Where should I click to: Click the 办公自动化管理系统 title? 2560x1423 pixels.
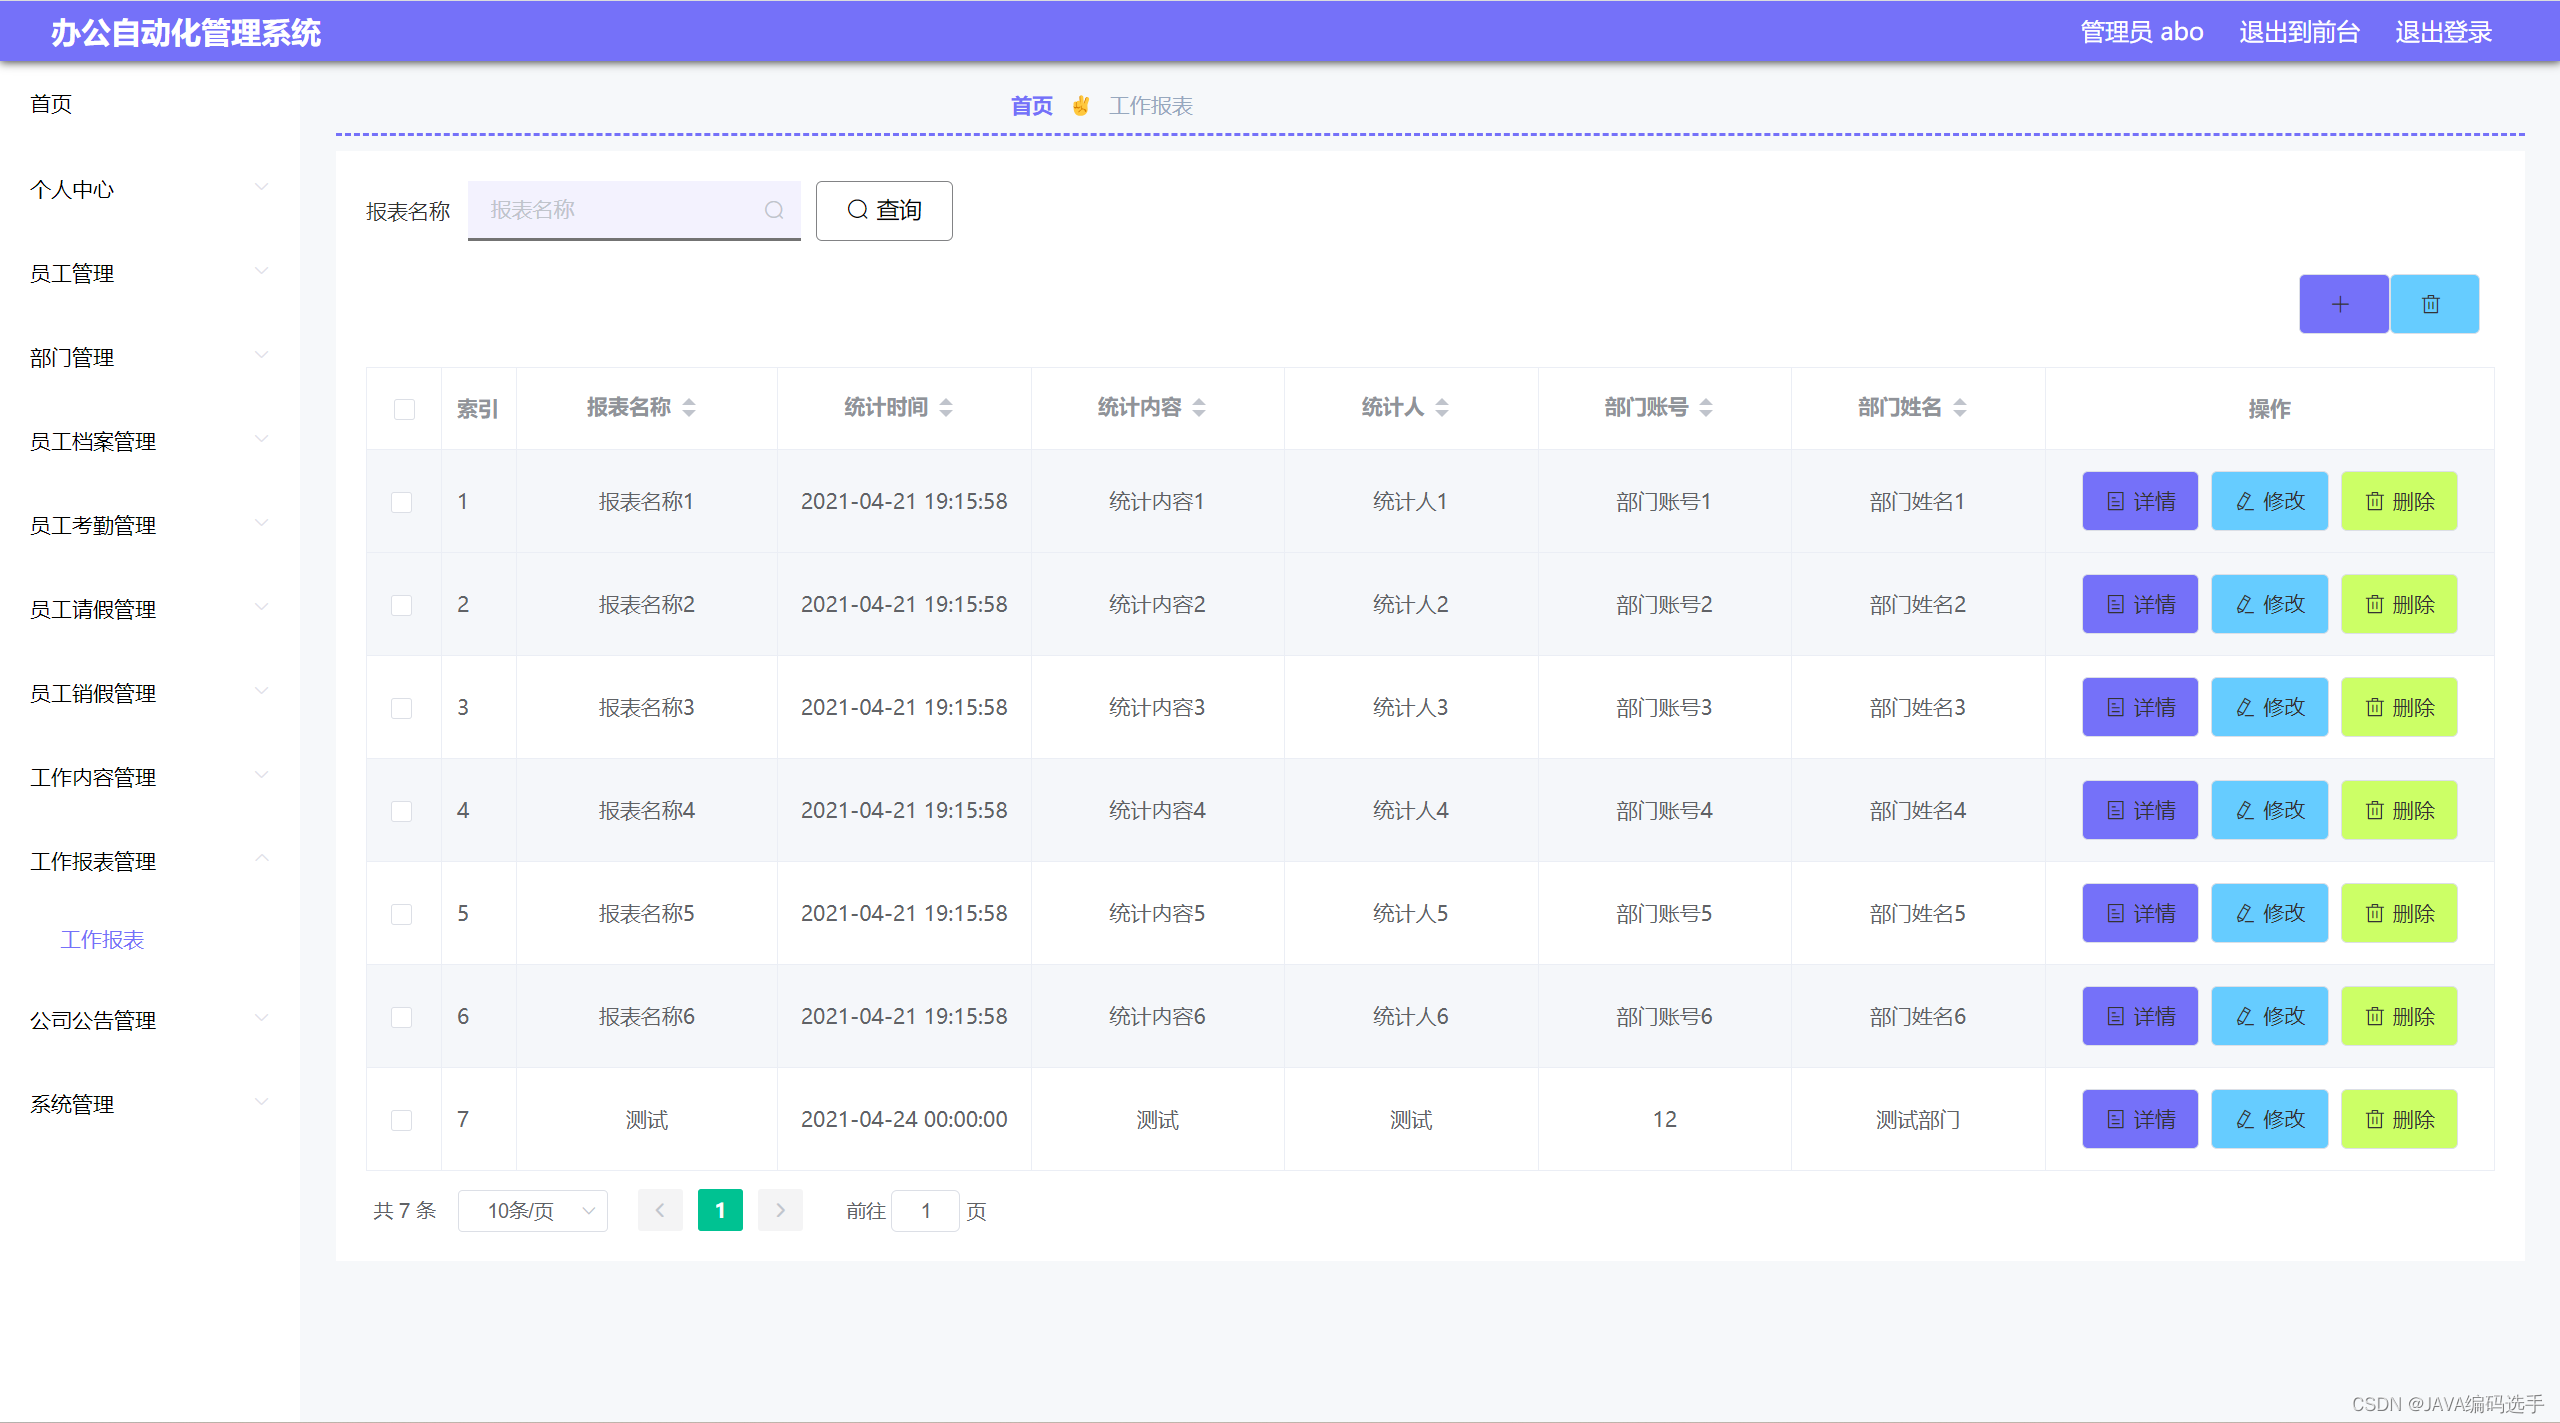click(186, 33)
